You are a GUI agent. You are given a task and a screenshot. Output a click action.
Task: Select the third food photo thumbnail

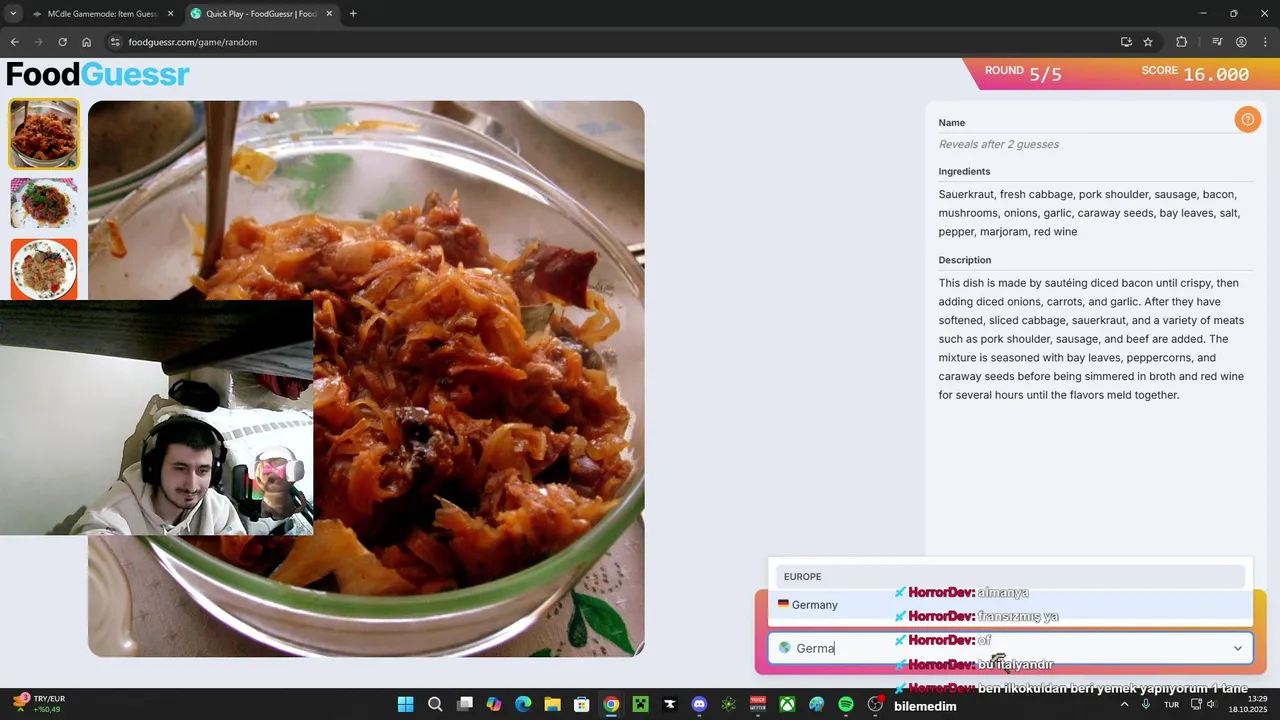click(x=44, y=268)
